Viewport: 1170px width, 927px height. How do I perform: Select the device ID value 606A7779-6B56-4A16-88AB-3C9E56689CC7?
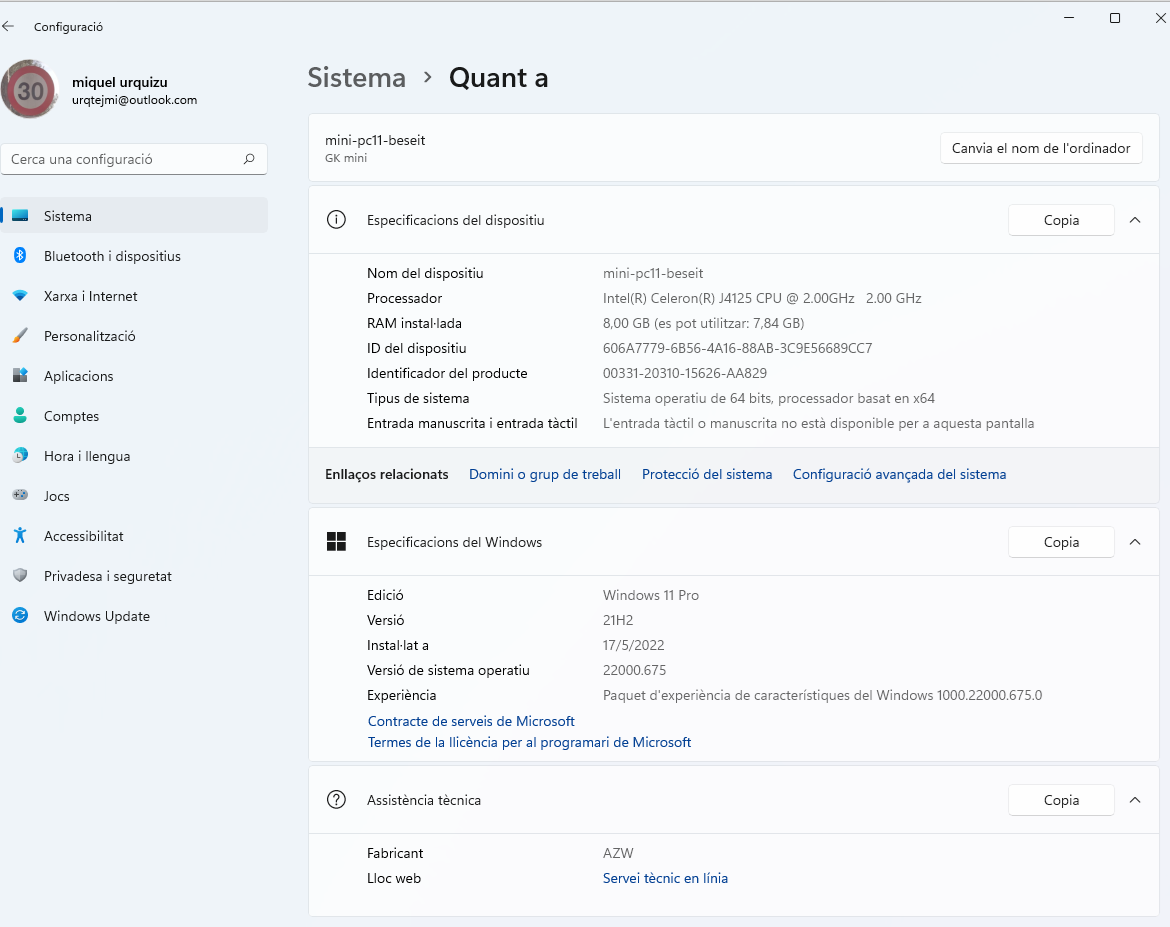[737, 348]
